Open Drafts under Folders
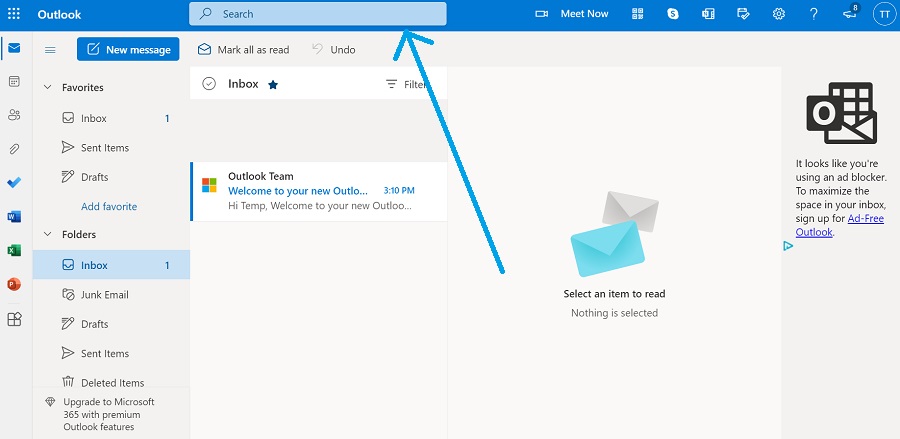 point(111,324)
